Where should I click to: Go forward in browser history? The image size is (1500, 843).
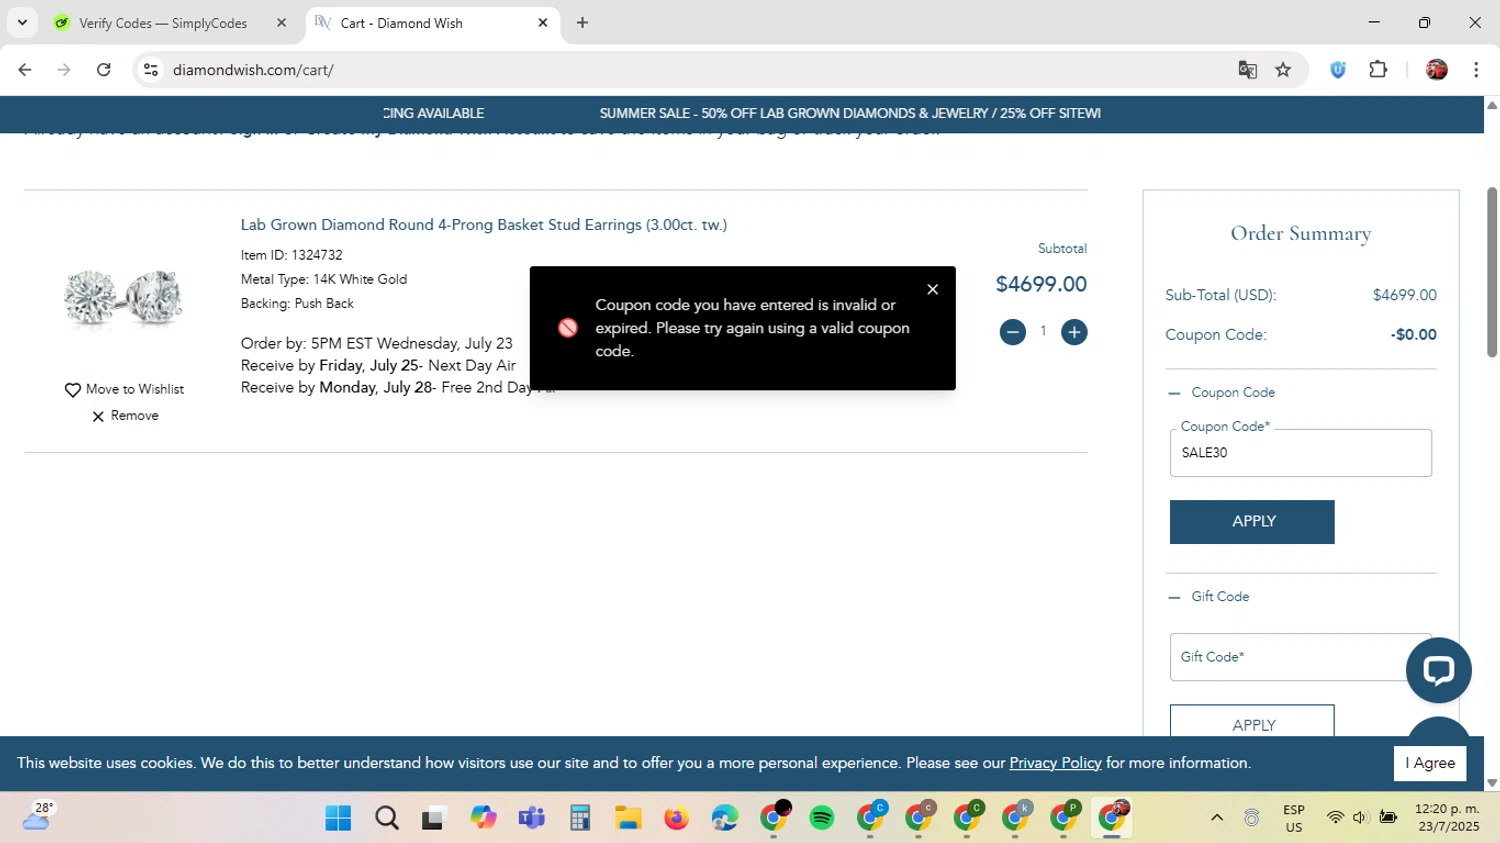tap(64, 70)
